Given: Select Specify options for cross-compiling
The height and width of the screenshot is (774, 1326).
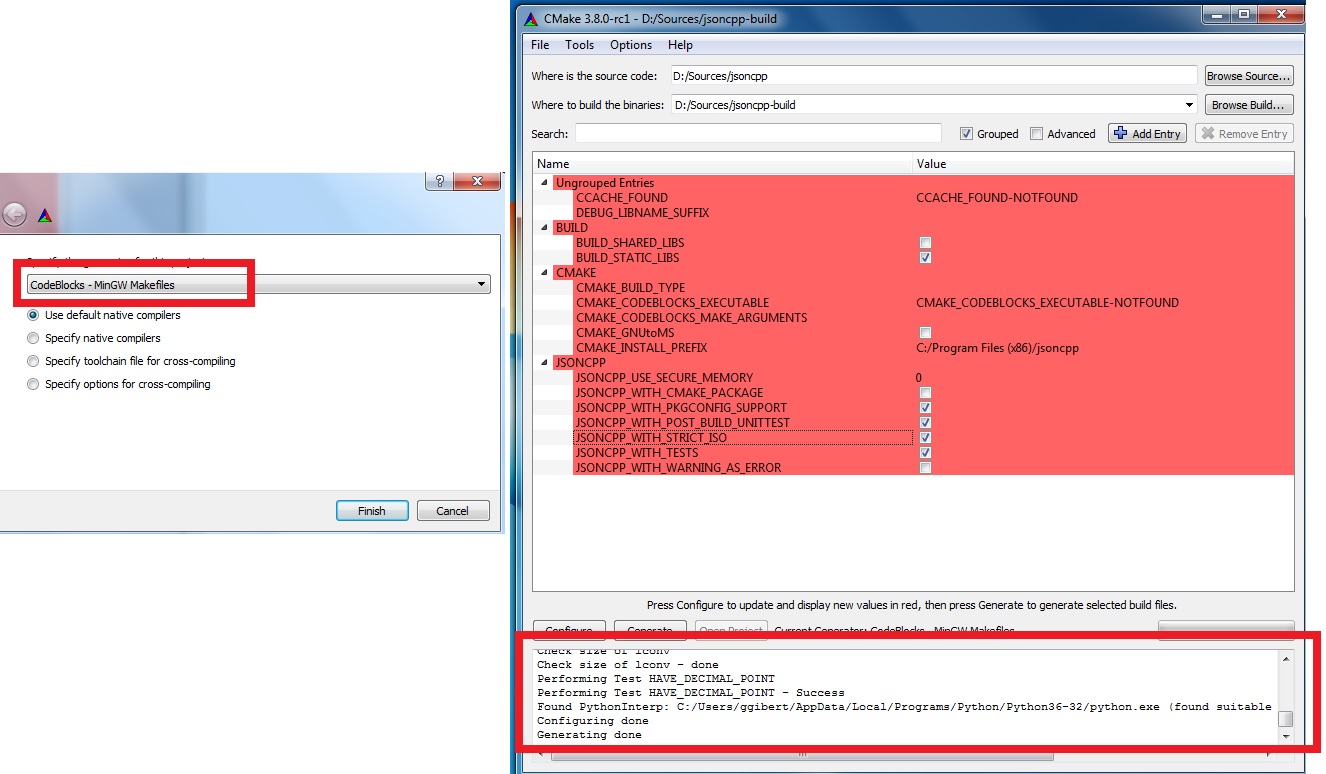Looking at the screenshot, I should [33, 384].
